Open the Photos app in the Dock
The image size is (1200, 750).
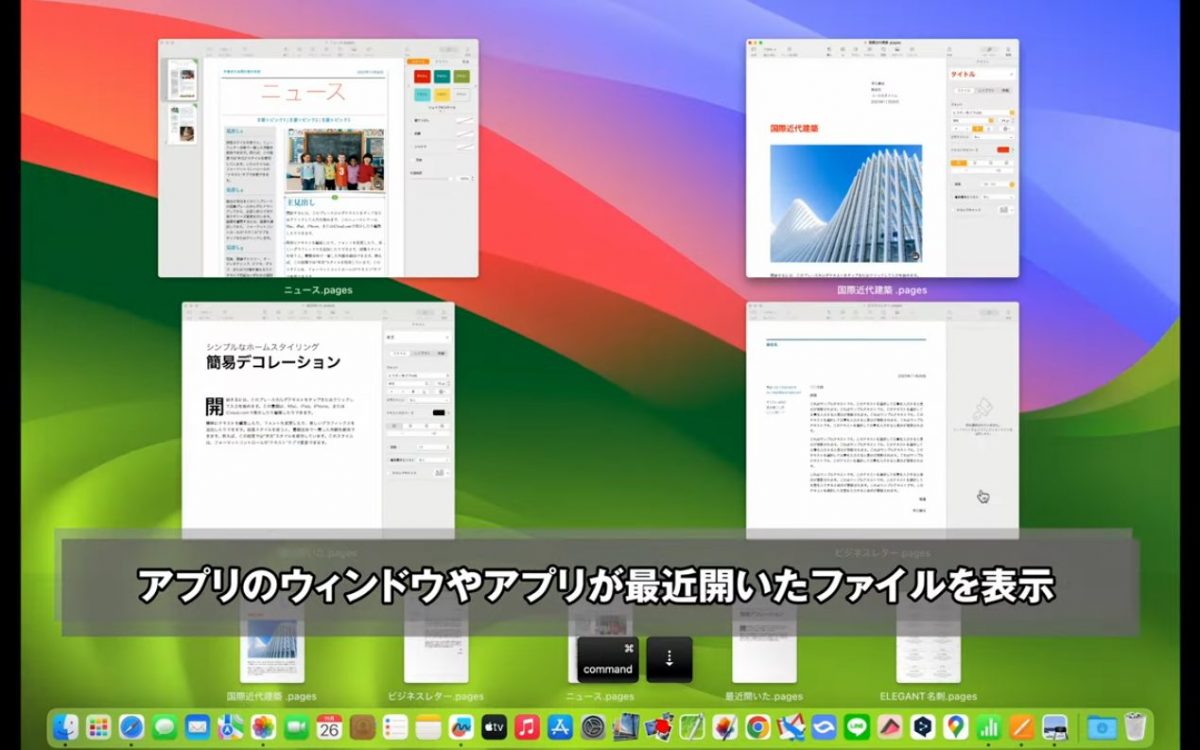[263, 727]
